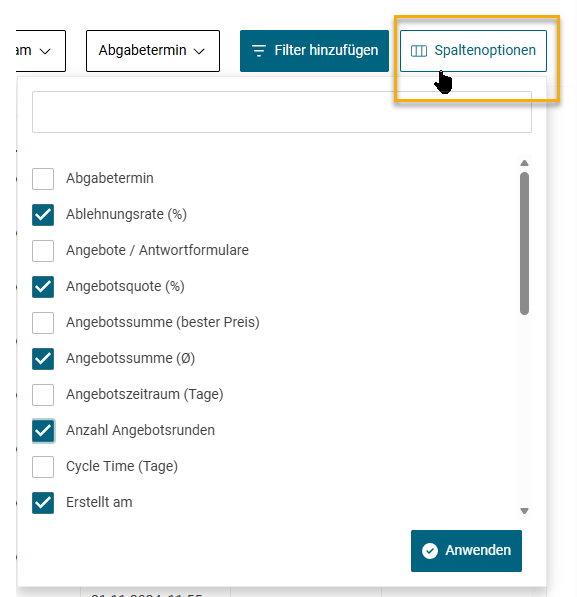Image resolution: width=577 pixels, height=597 pixels.
Task: Click the column search input field
Action: tap(282, 112)
